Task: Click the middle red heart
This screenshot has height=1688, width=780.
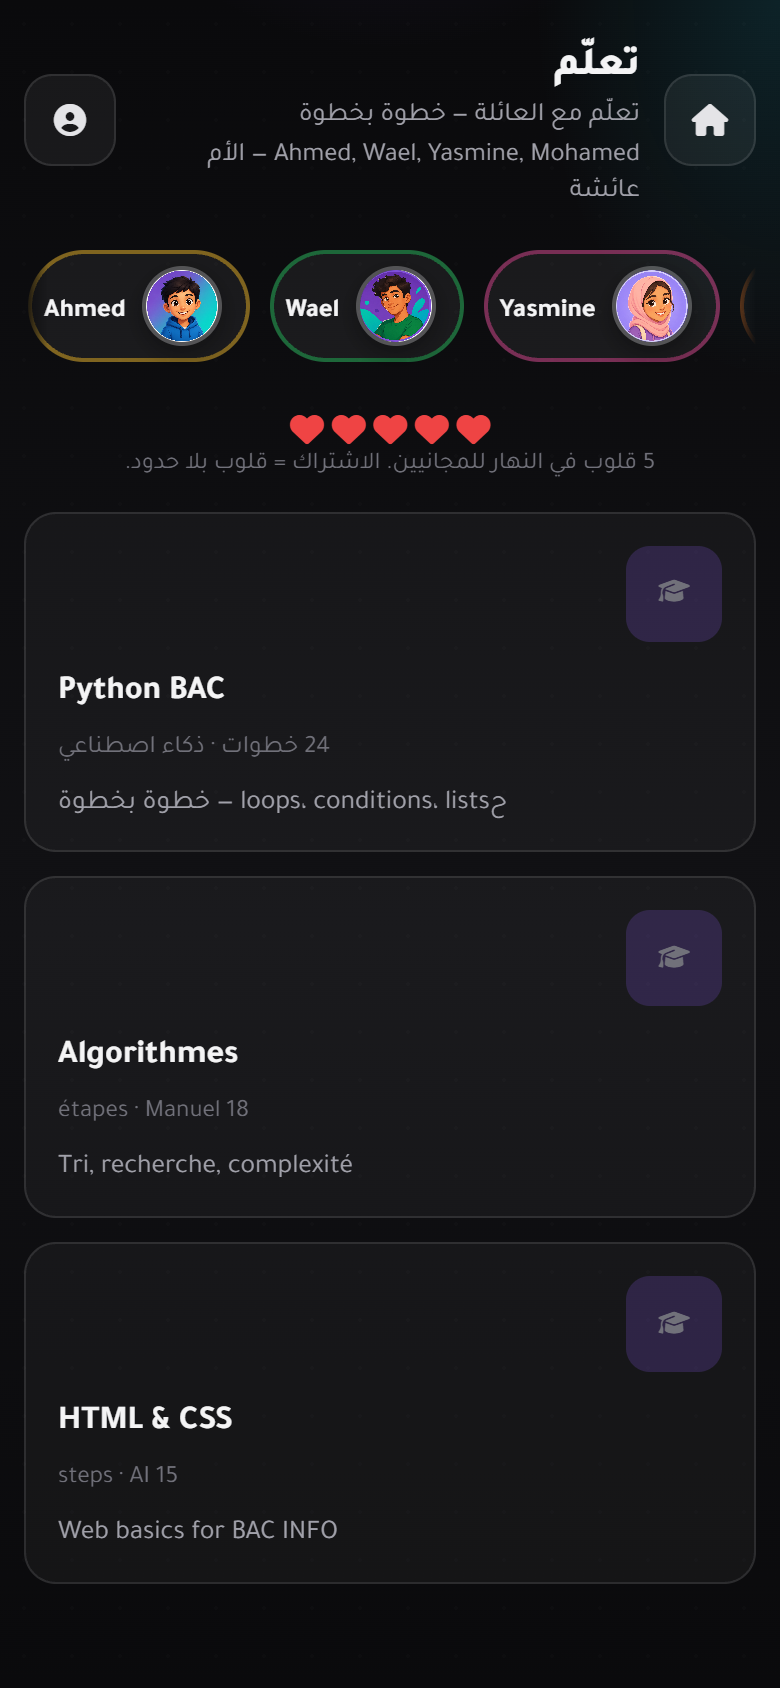Action: coord(390,430)
